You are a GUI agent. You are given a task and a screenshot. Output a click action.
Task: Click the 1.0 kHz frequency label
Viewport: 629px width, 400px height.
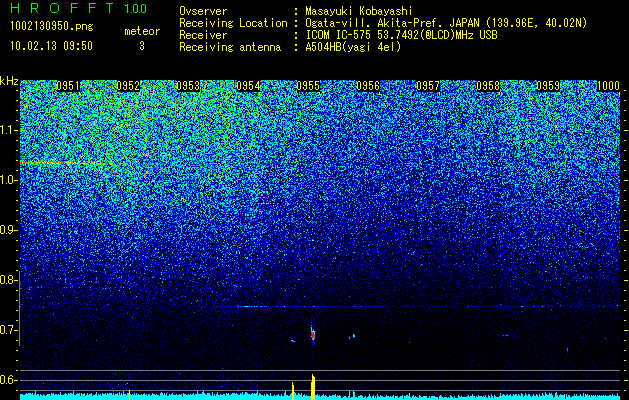coord(8,180)
